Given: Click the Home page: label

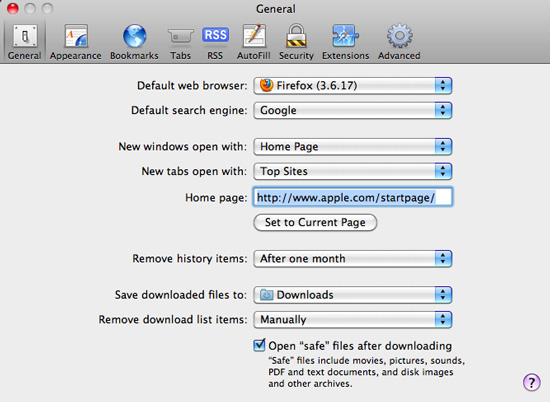Looking at the screenshot, I should coord(216,198).
